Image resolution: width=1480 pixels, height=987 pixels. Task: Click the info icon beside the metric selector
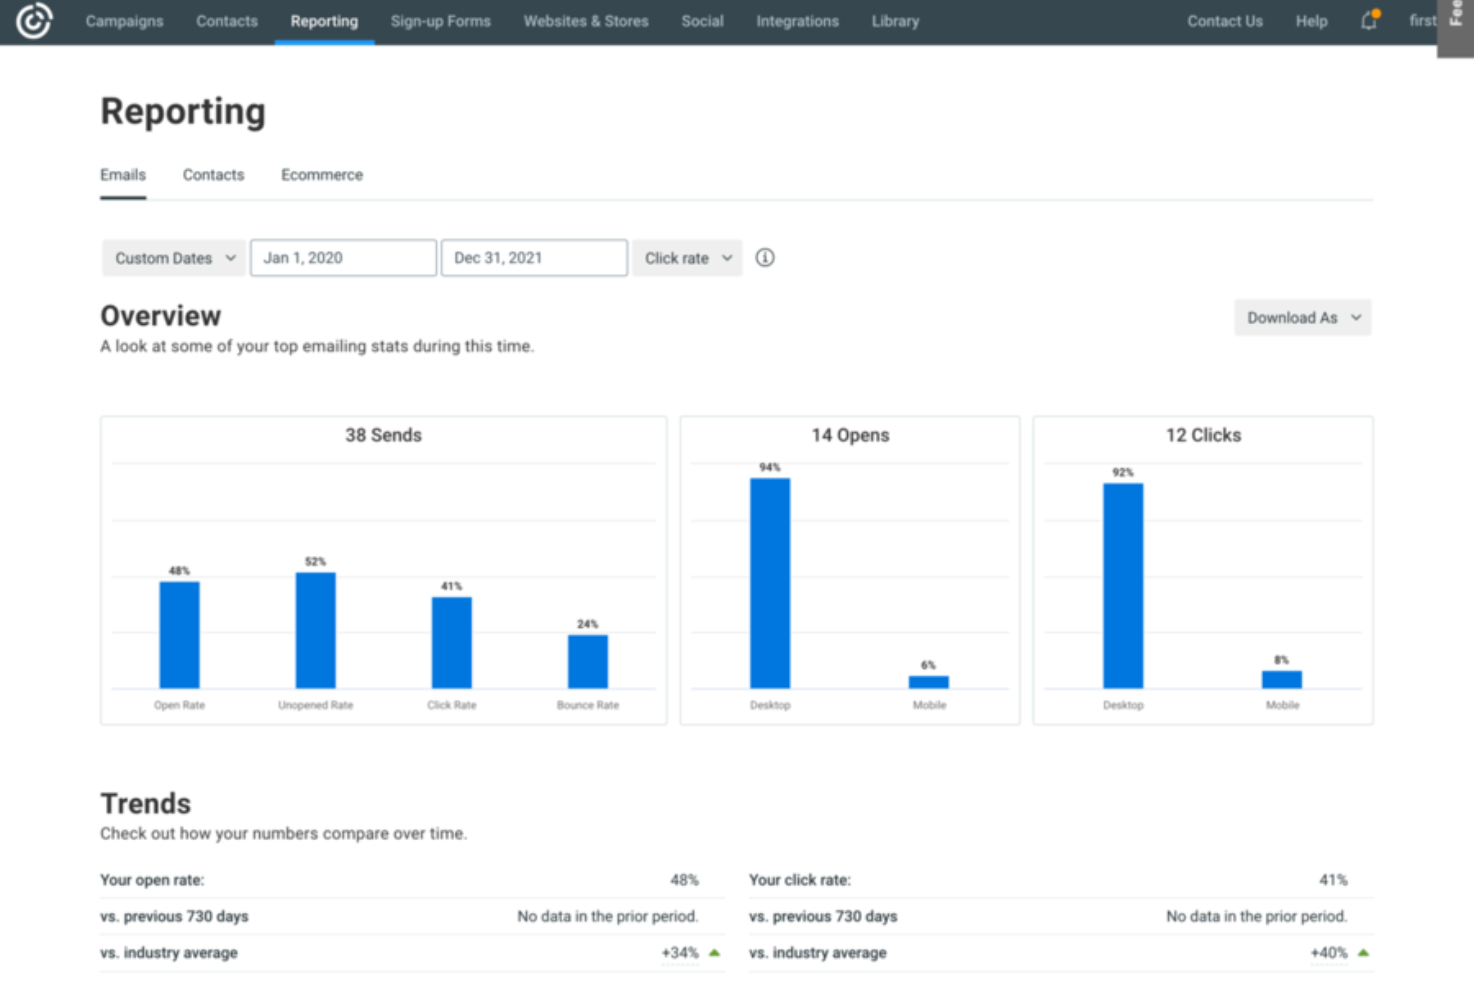[x=764, y=257]
